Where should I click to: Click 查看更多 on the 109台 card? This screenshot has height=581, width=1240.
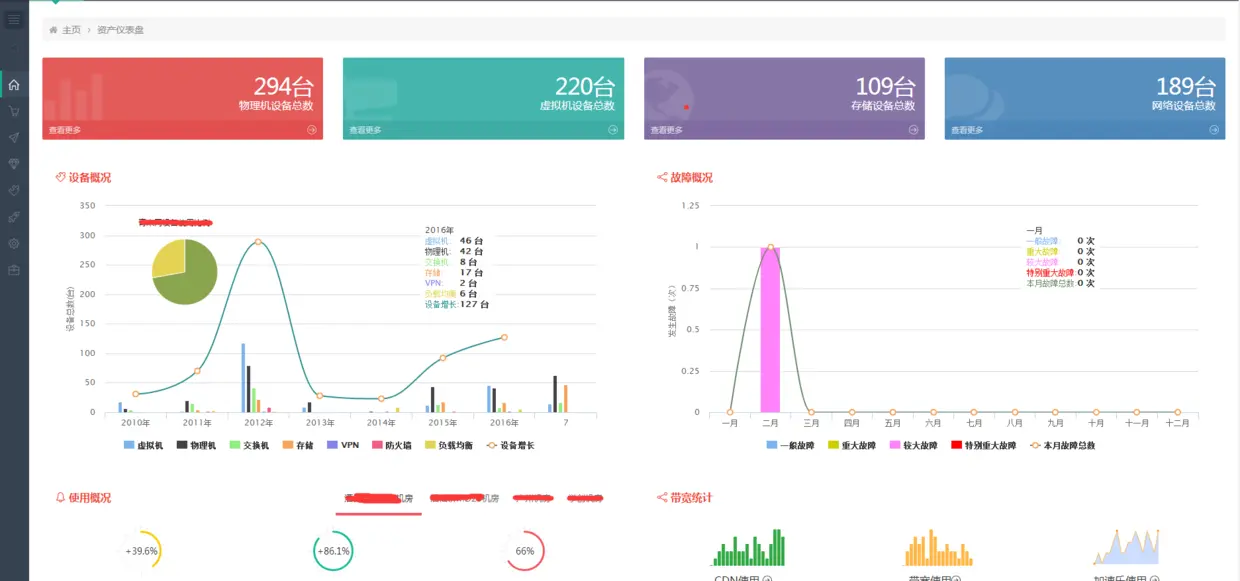666,130
